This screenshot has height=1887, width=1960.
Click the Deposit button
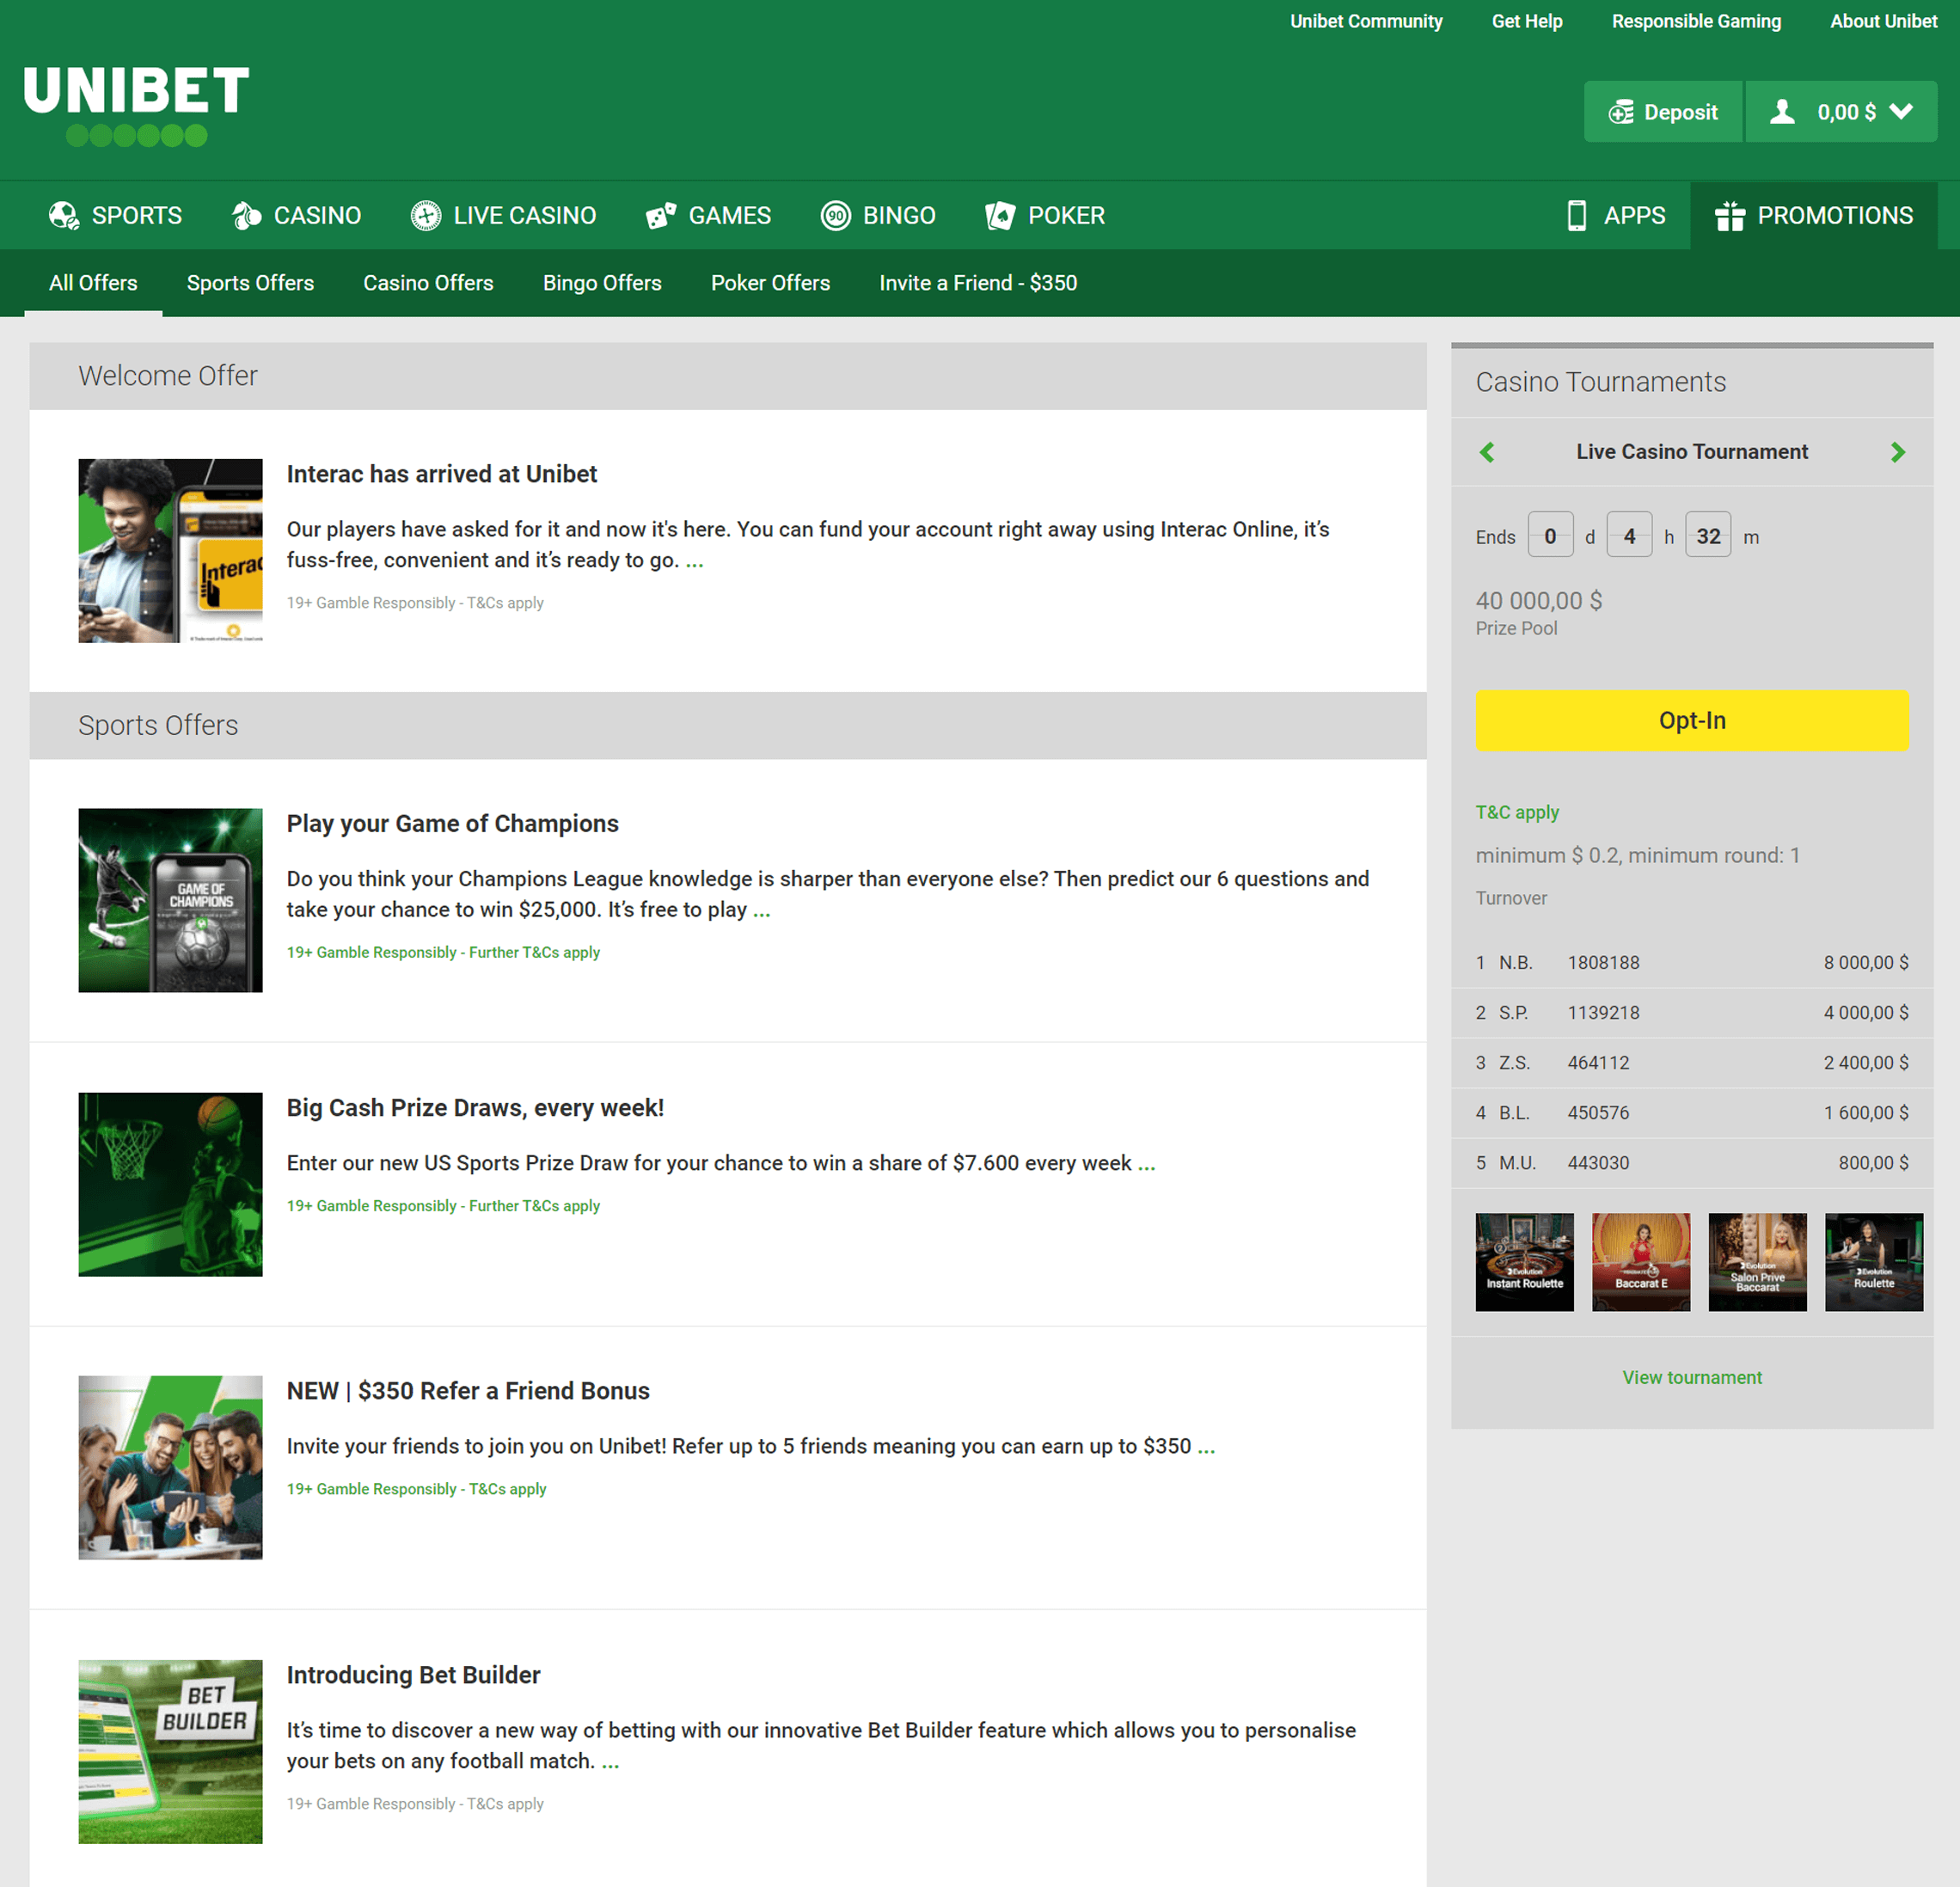pyautogui.click(x=1662, y=111)
